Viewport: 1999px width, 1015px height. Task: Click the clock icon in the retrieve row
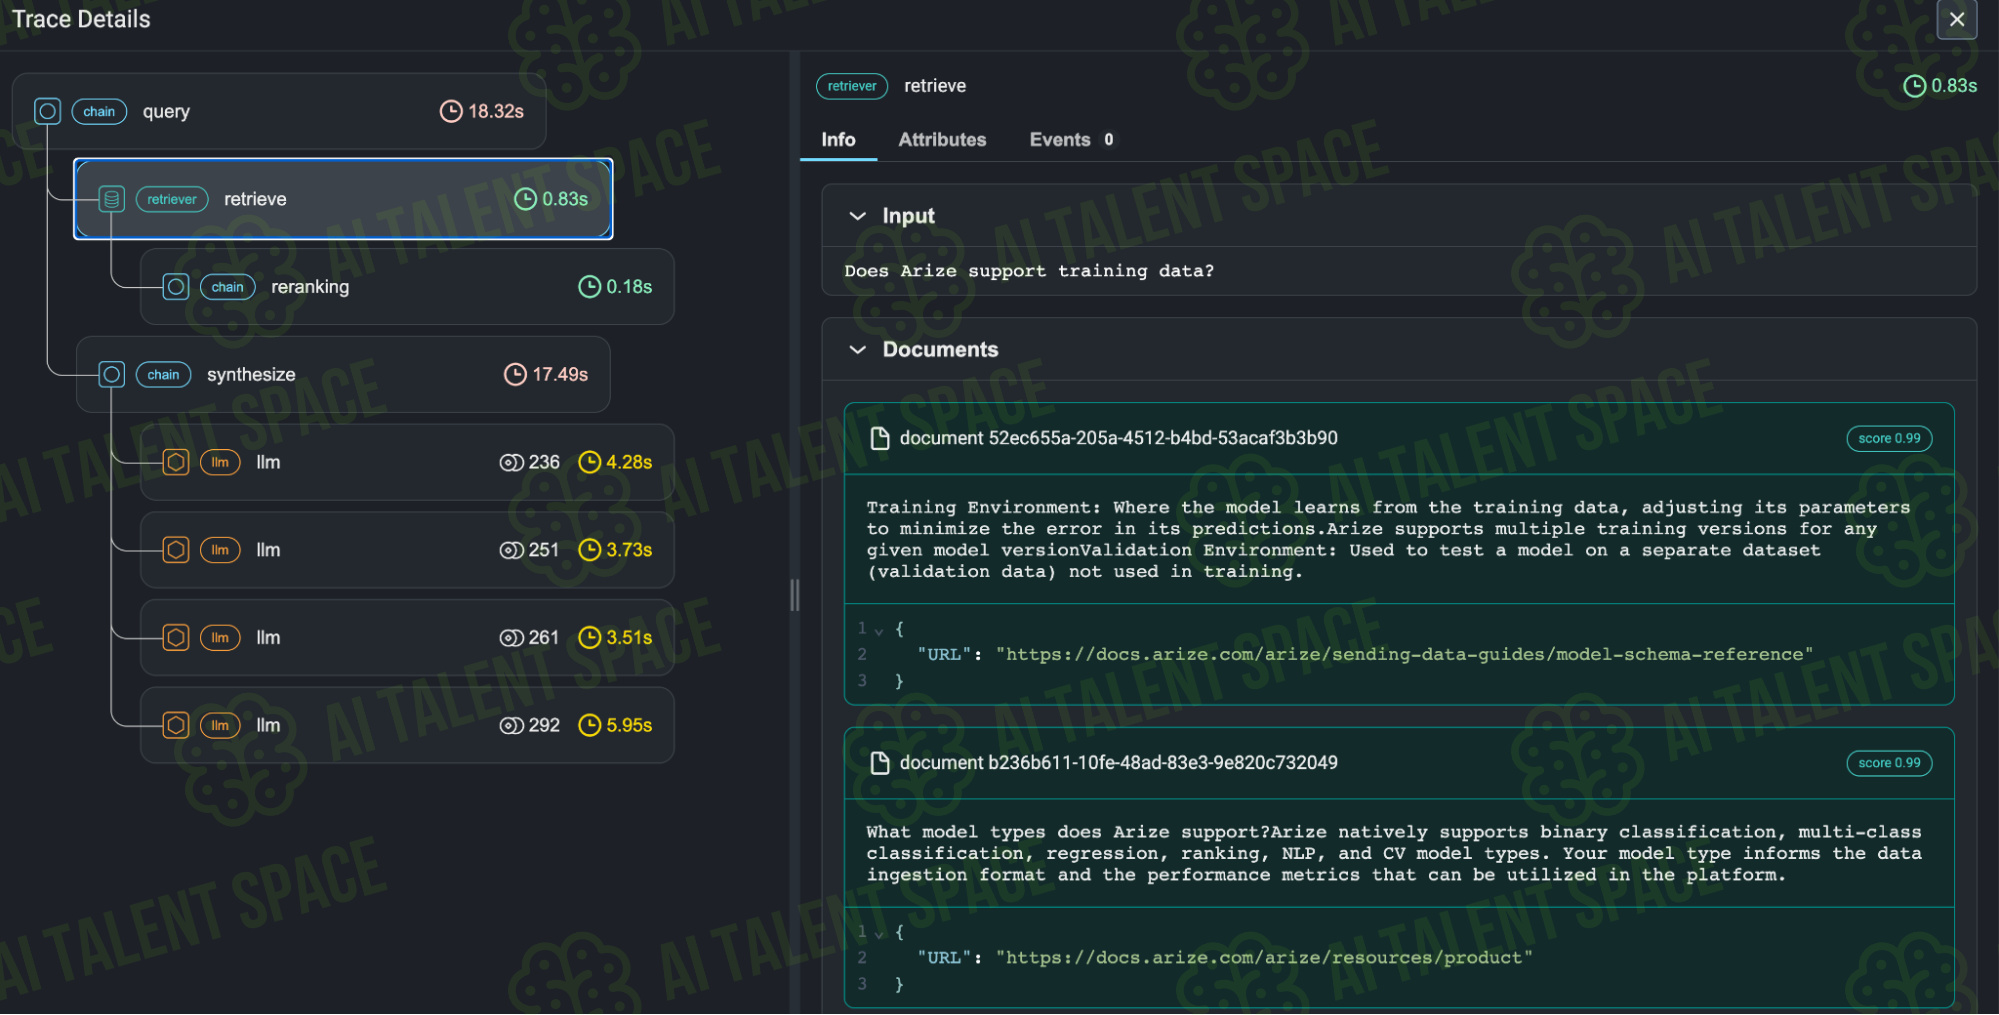[525, 199]
